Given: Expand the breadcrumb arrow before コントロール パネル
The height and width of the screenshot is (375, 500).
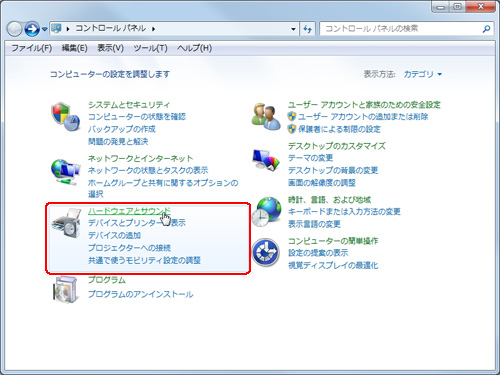Looking at the screenshot, I should tap(68, 29).
